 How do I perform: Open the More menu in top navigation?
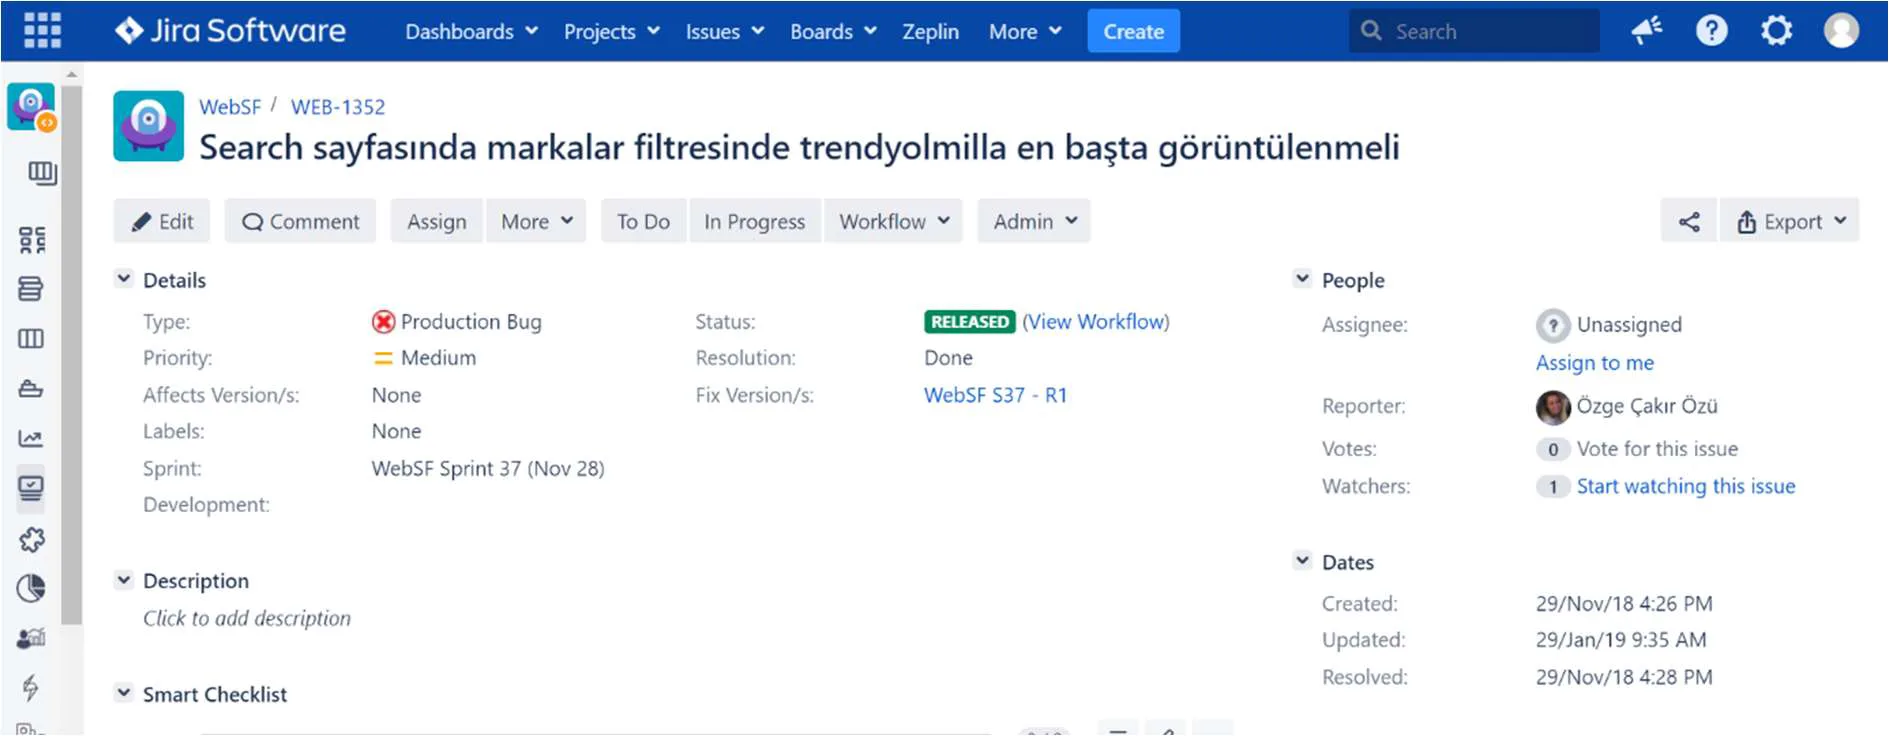[1025, 31]
